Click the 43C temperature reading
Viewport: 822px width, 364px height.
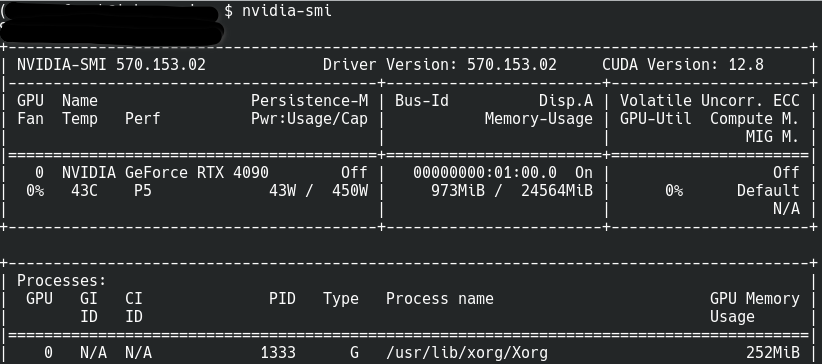[84, 190]
